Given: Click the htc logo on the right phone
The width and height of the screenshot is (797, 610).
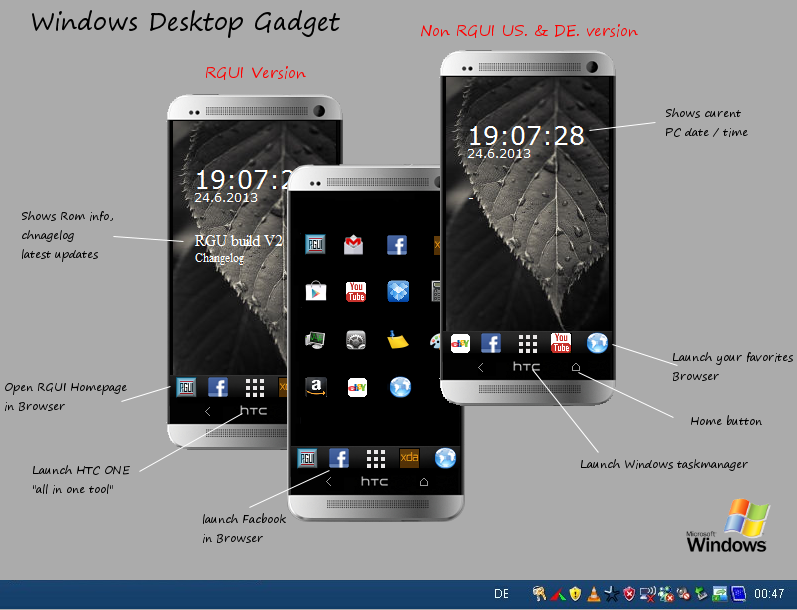Looking at the screenshot, I should coord(527,367).
